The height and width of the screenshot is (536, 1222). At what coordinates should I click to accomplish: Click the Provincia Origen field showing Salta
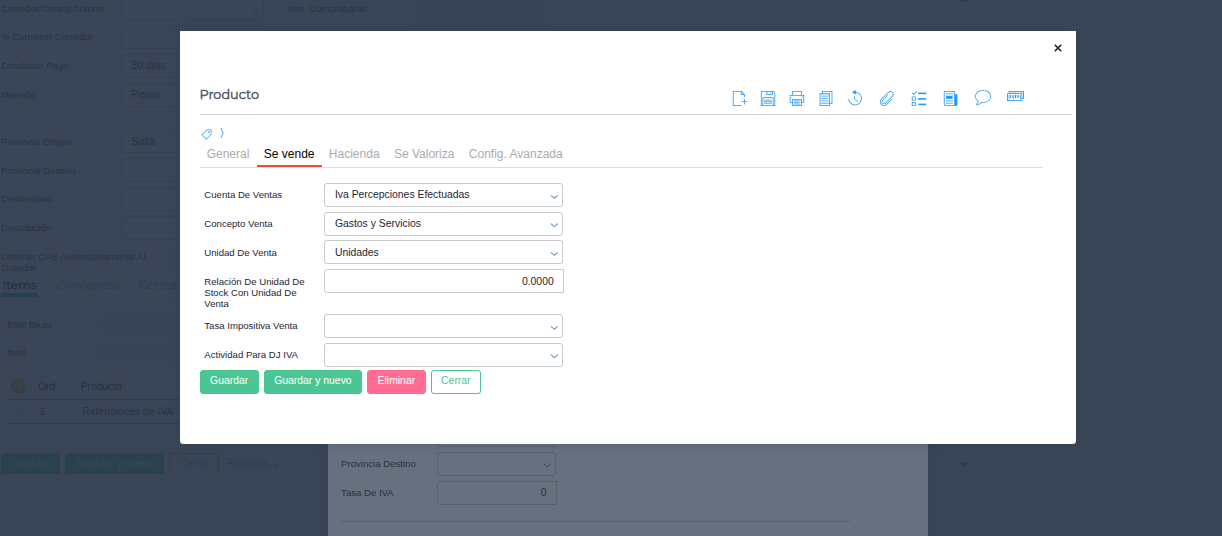click(150, 142)
